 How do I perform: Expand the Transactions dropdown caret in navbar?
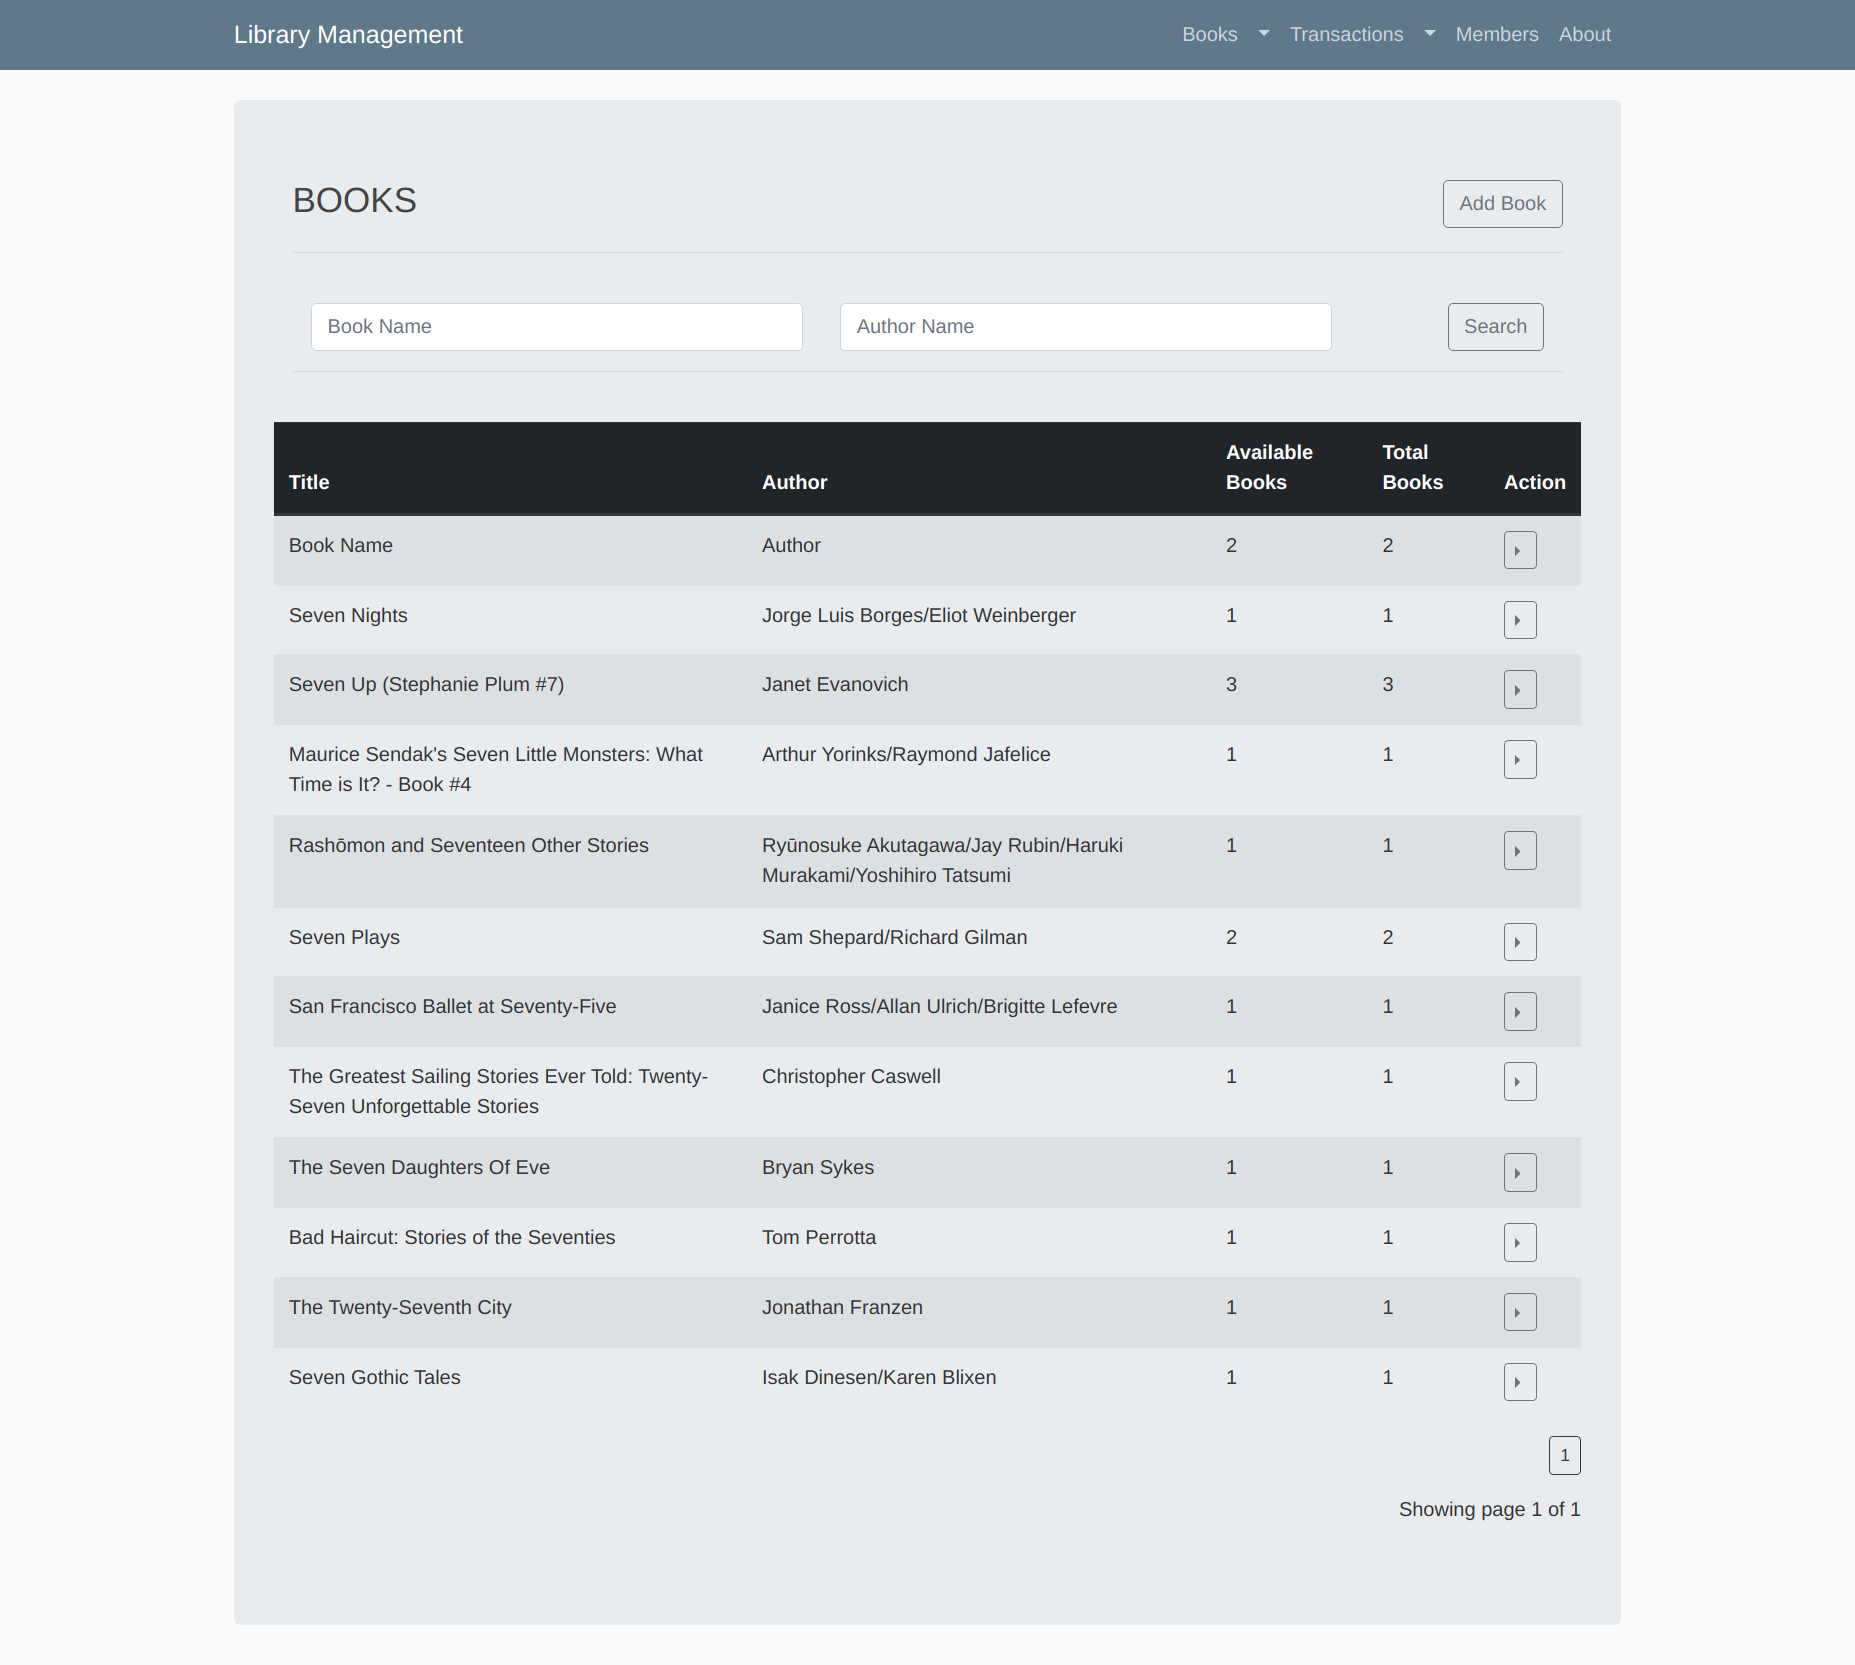1430,34
